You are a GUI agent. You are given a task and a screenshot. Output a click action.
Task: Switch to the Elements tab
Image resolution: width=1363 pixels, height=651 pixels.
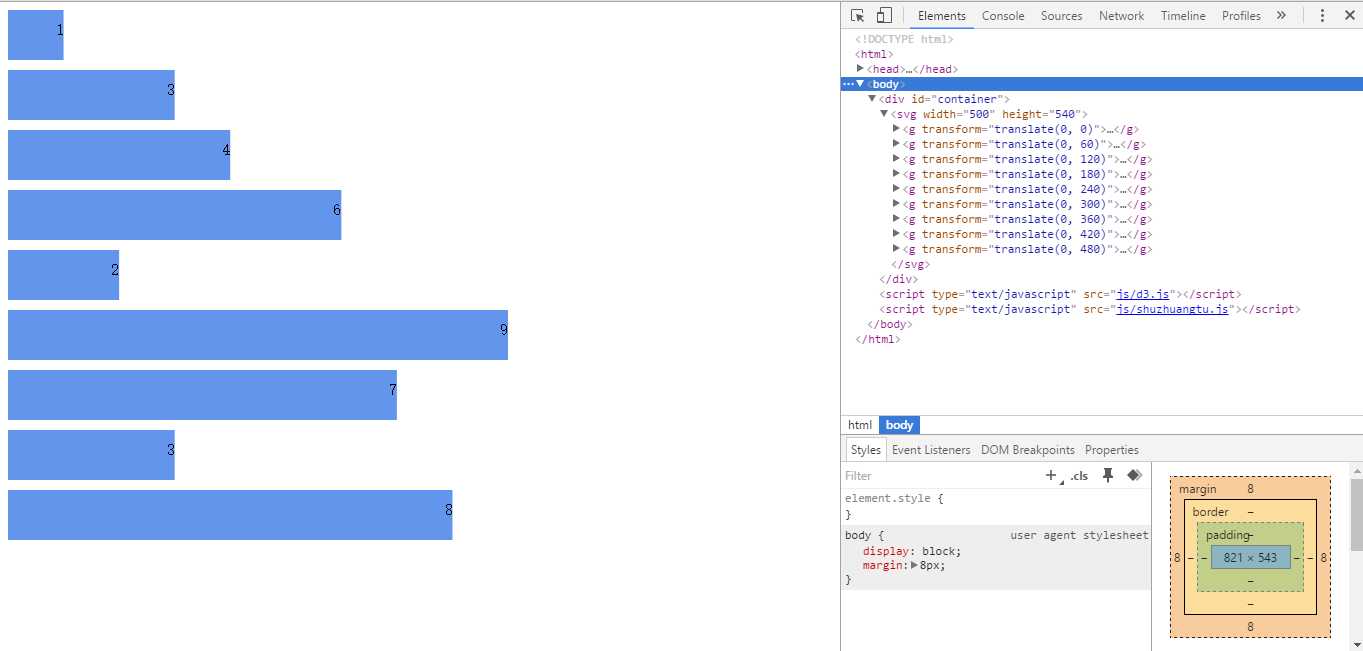[942, 15]
